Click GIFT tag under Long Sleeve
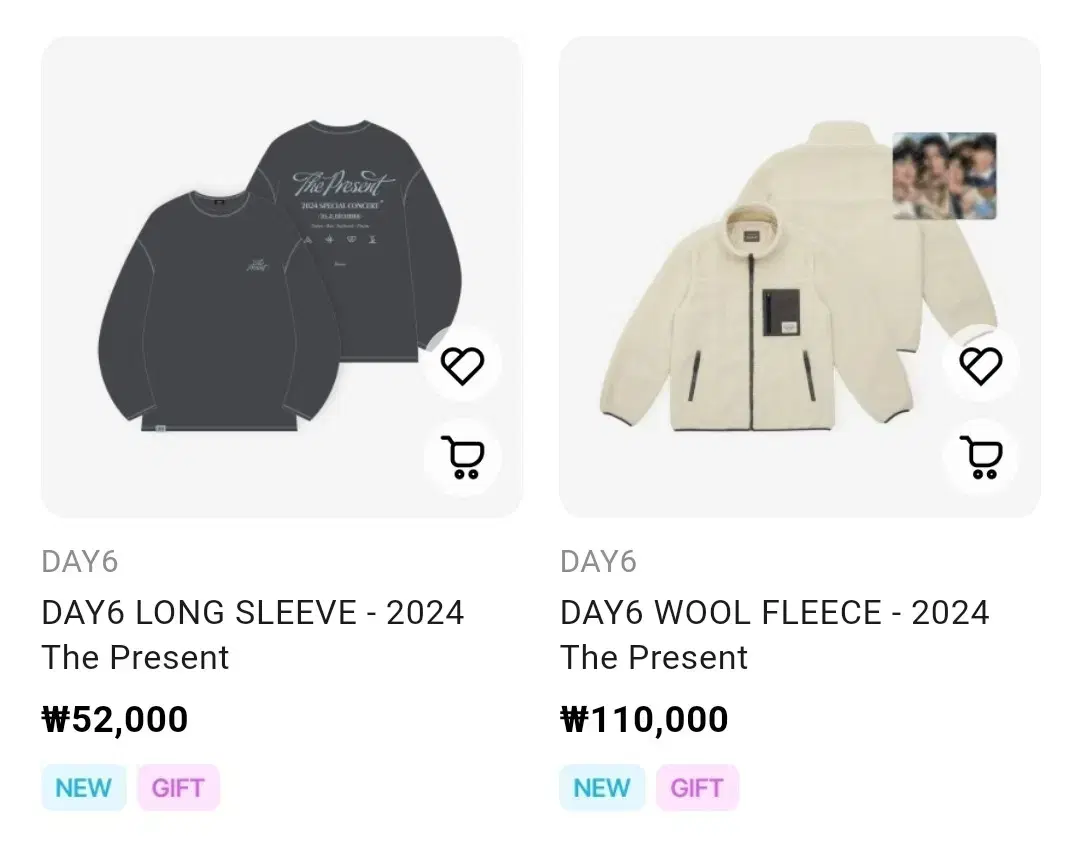1080x847 pixels. click(x=178, y=788)
